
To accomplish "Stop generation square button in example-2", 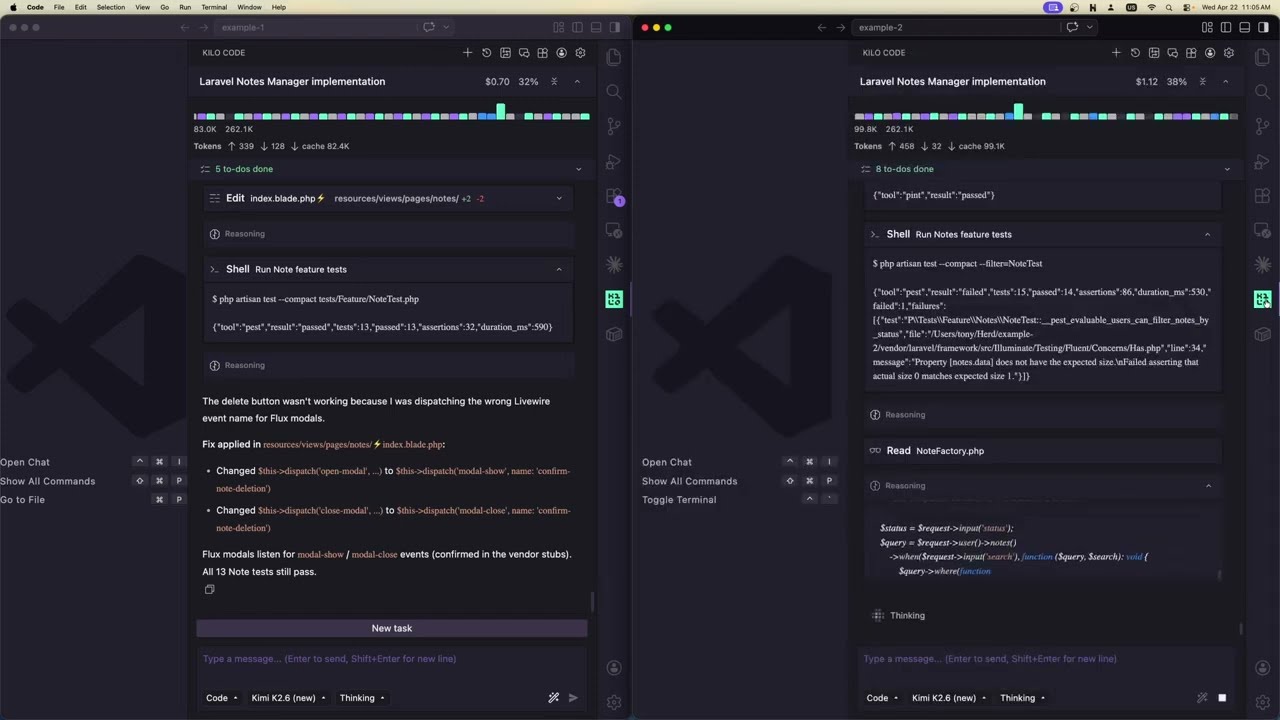I will (x=1222, y=698).
